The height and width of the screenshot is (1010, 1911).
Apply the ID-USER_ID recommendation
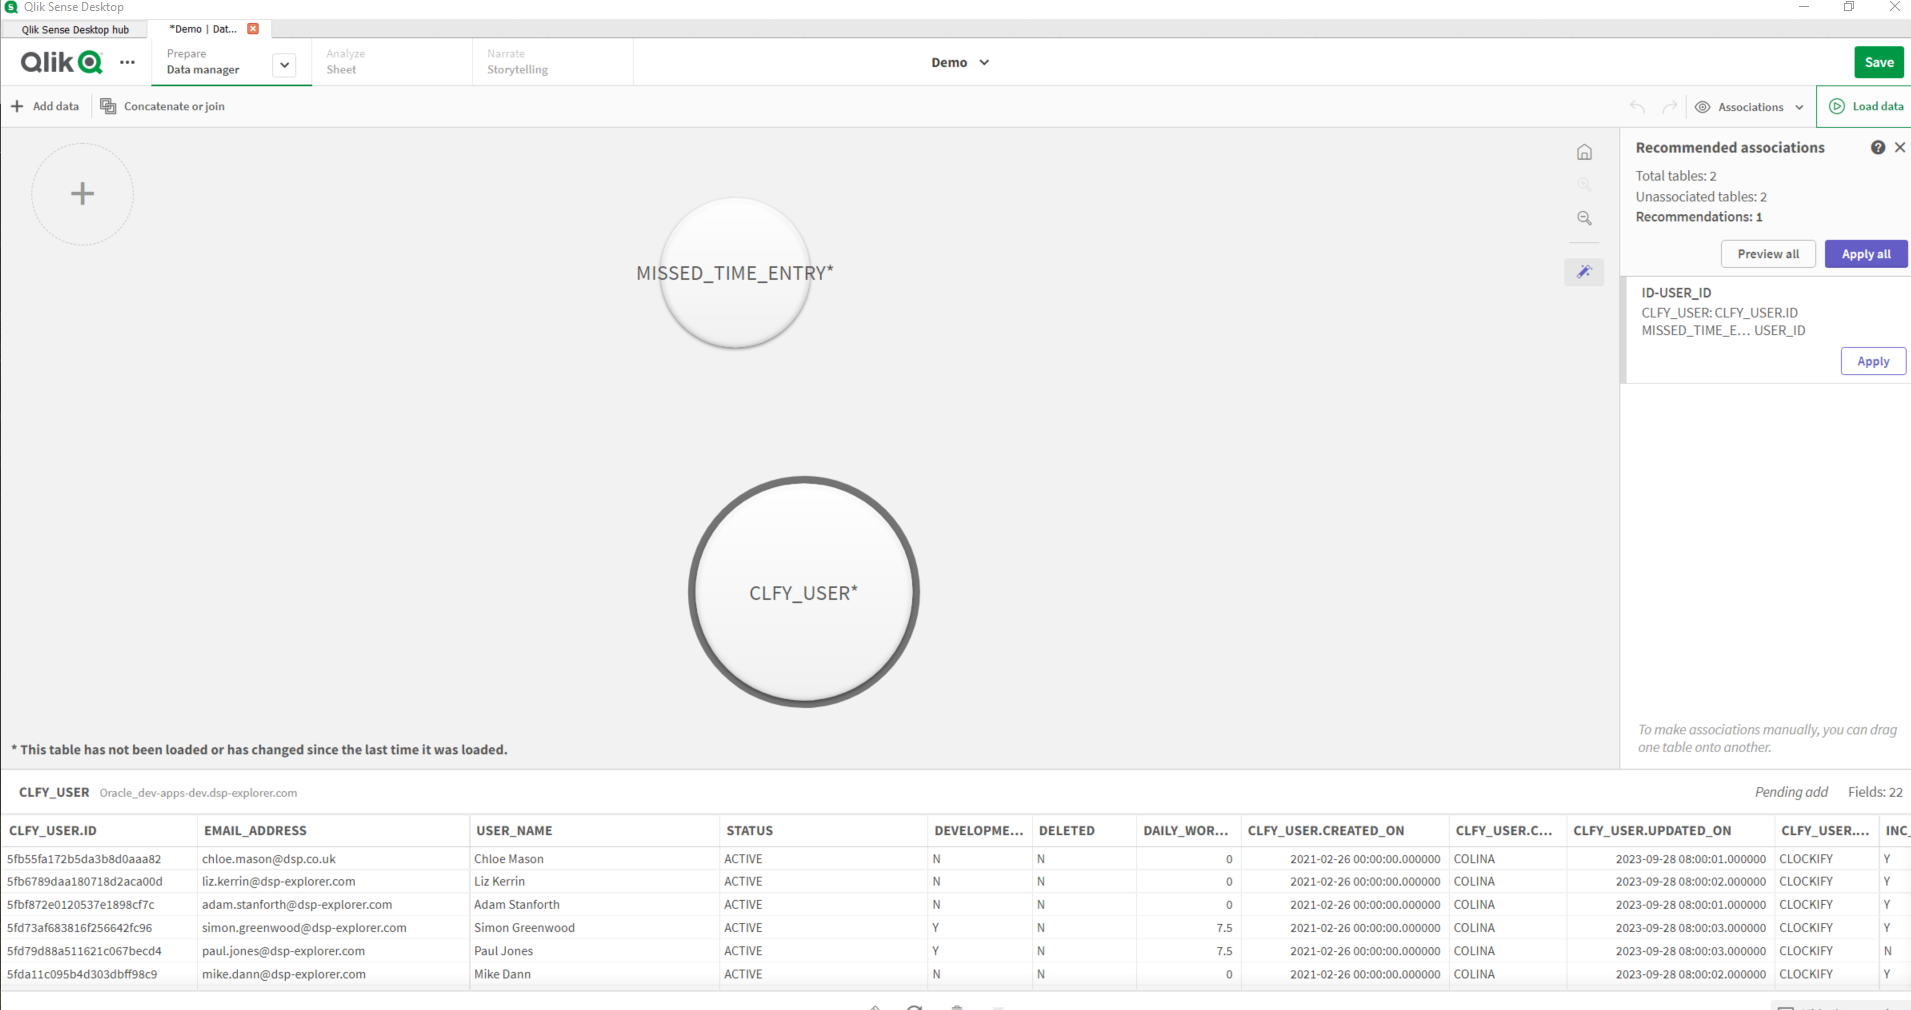(x=1873, y=361)
